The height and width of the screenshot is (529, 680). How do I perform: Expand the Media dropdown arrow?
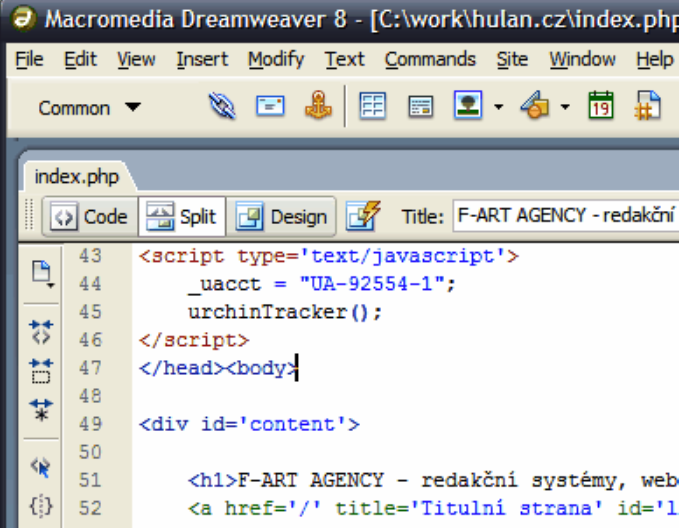pos(565,106)
